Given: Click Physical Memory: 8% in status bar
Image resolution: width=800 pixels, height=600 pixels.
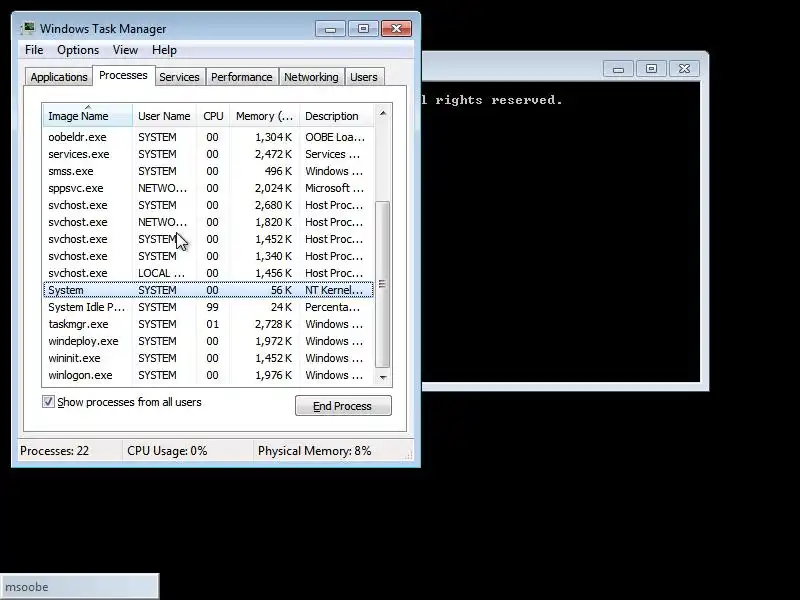Looking at the screenshot, I should click(x=314, y=451).
